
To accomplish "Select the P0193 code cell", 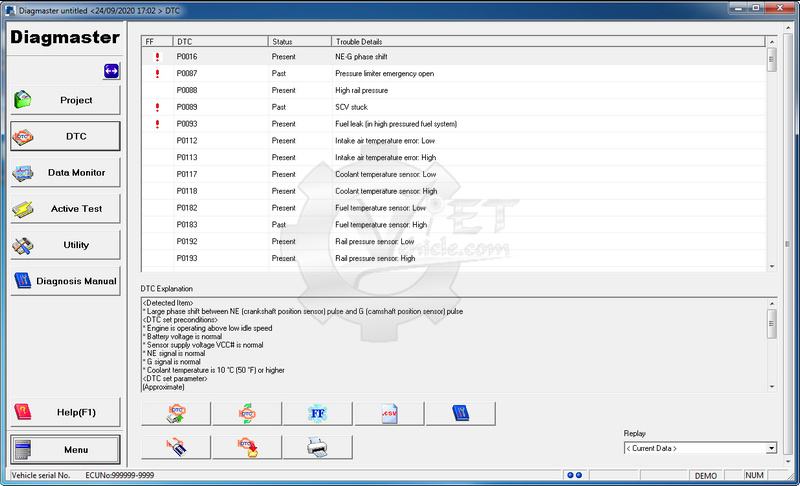I will (187, 259).
